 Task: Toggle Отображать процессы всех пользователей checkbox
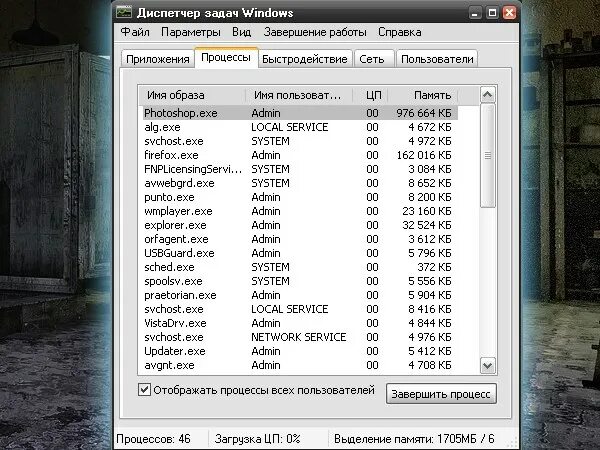[144, 390]
